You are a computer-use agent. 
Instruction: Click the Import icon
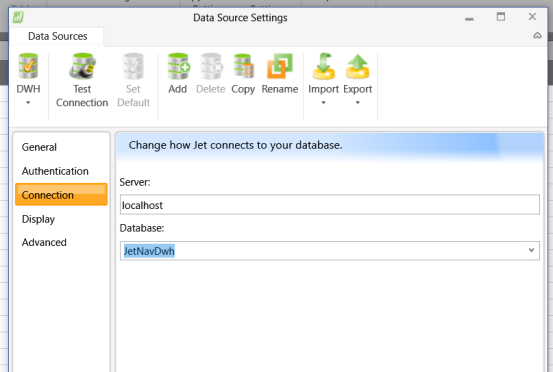(x=323, y=66)
